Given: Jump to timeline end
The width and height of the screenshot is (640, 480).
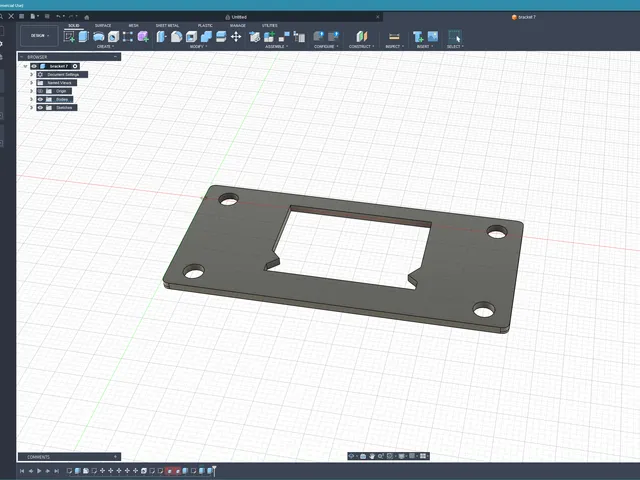Looking at the screenshot, I should click(57, 471).
